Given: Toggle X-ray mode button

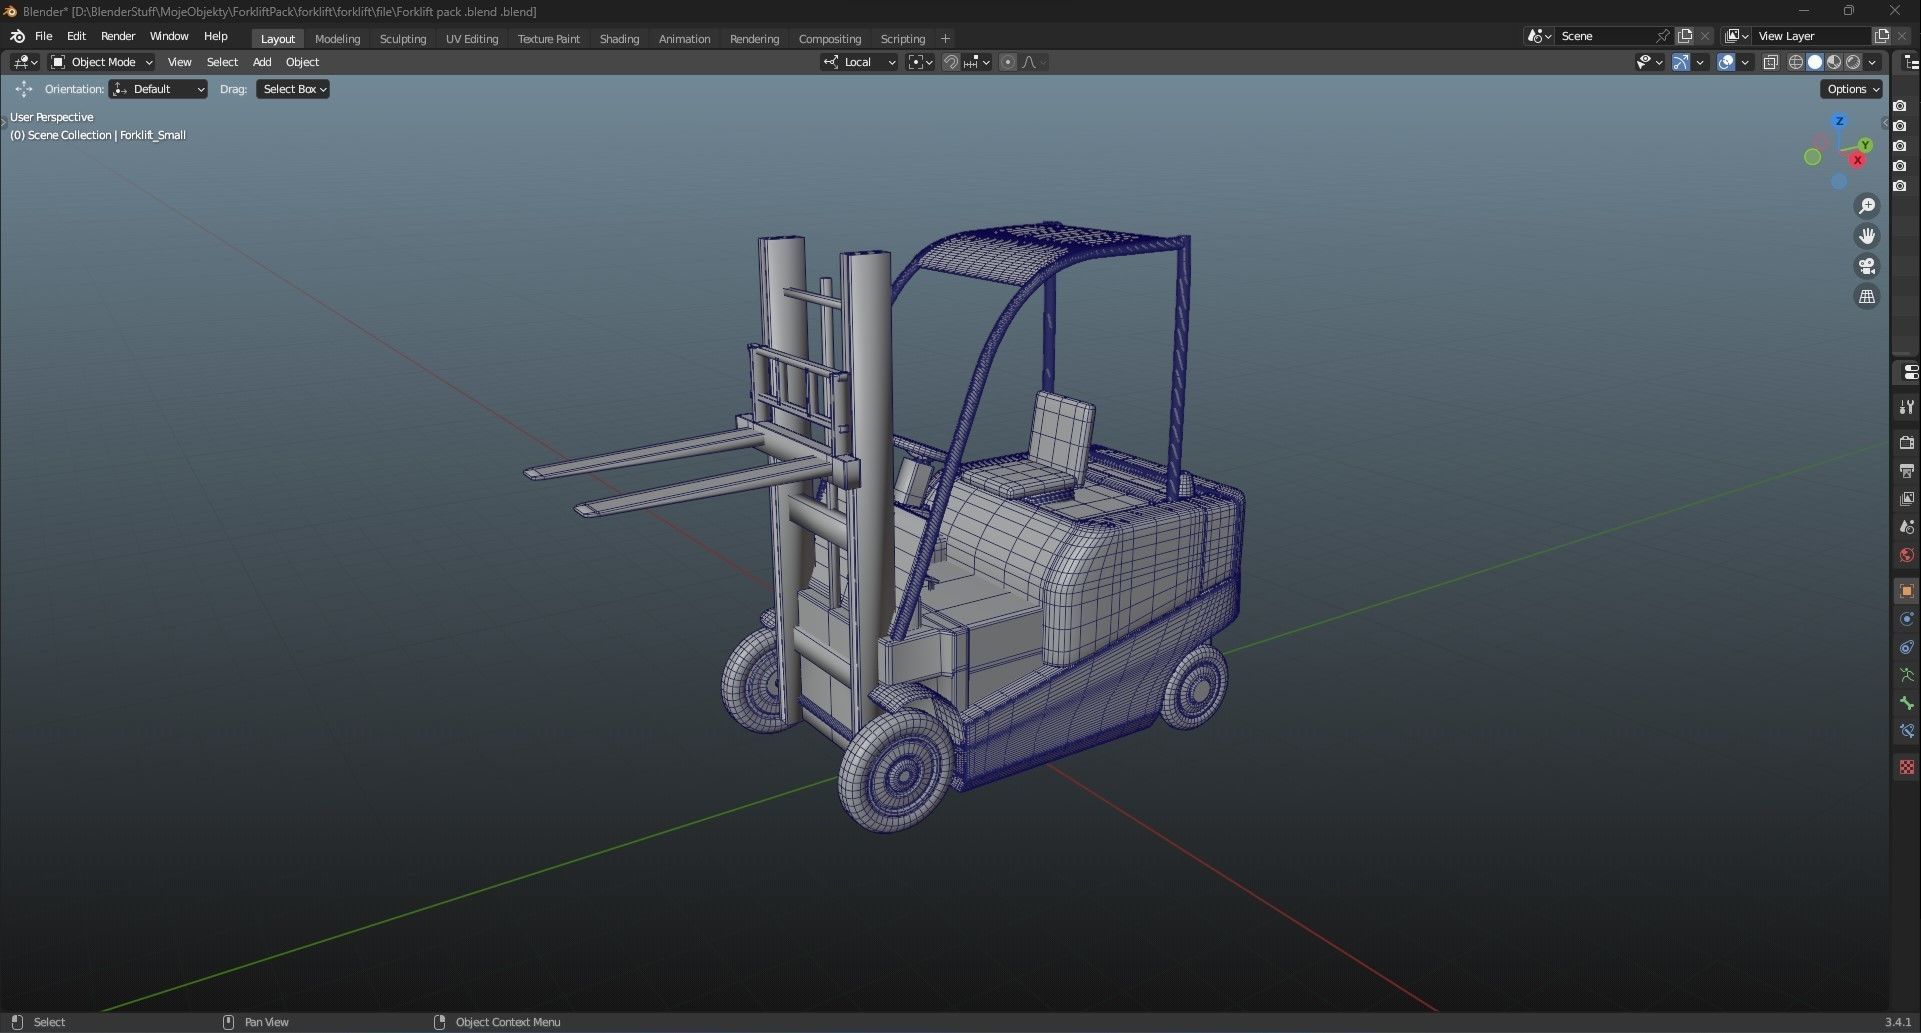Looking at the screenshot, I should (x=1770, y=62).
